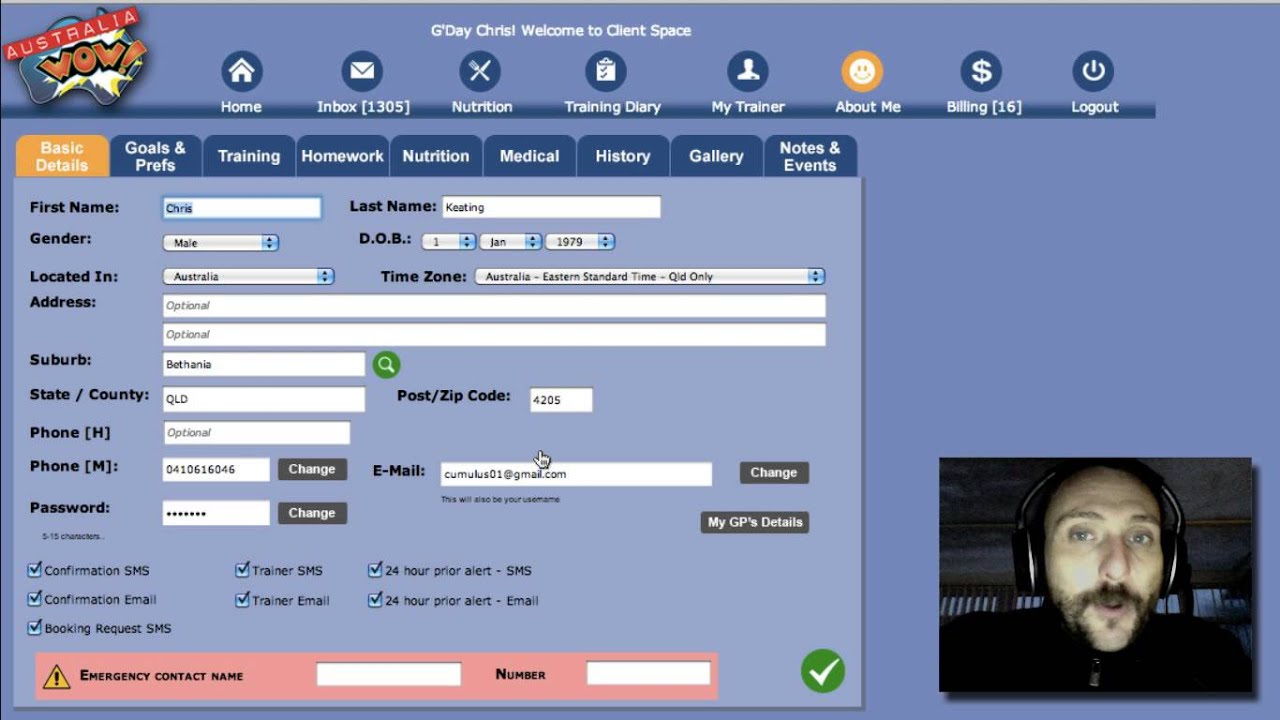Click the E-Mail address field

pyautogui.click(x=576, y=474)
